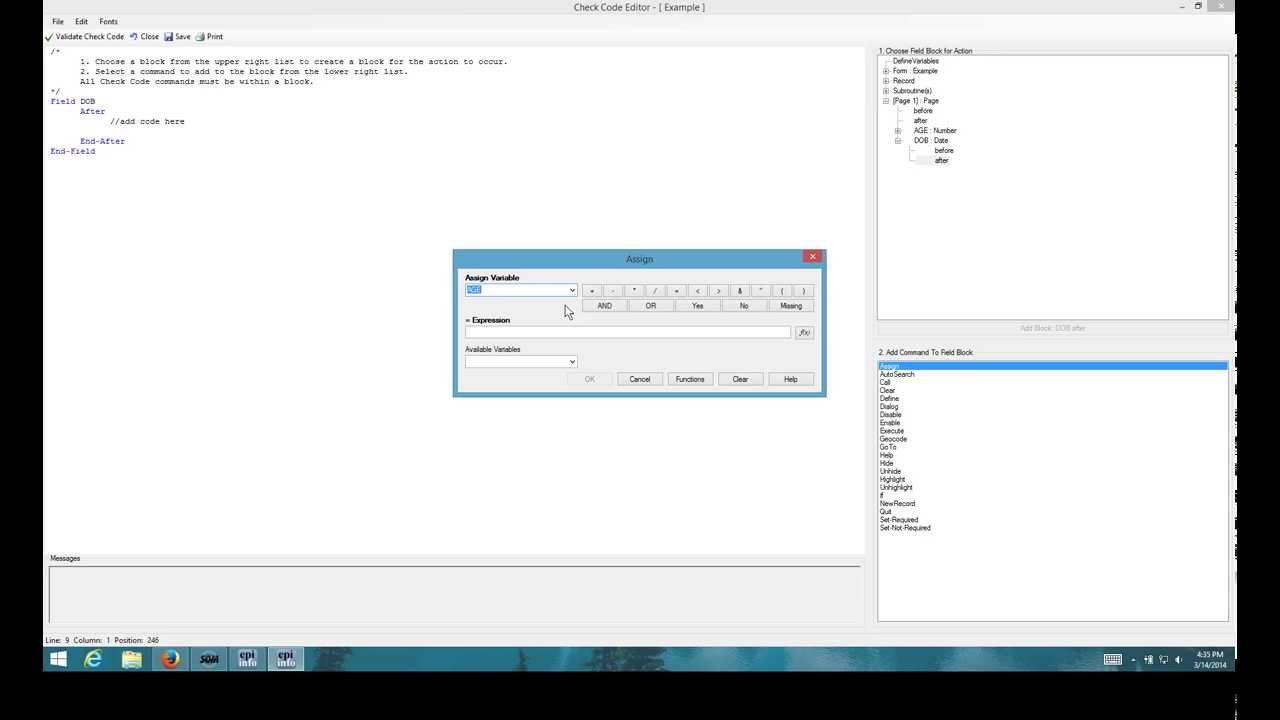Select the DefineVariables tree item

916,61
